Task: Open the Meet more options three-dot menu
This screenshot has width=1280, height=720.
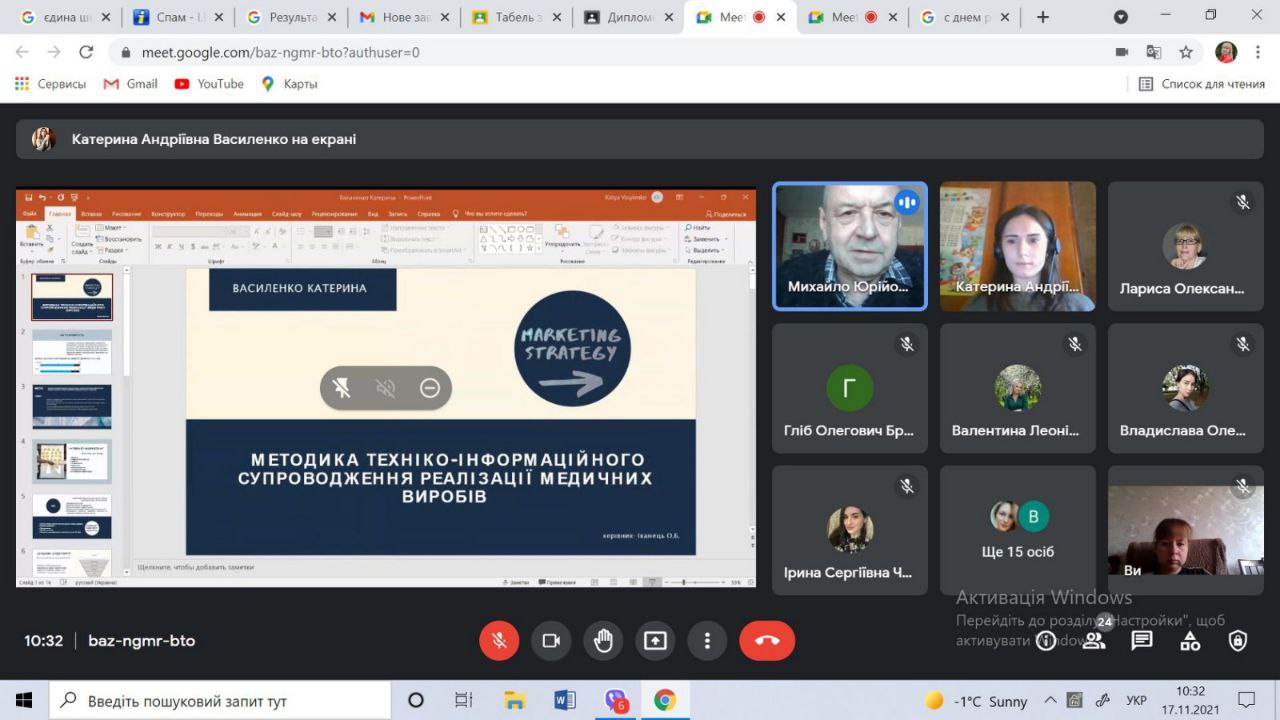Action: tap(707, 641)
